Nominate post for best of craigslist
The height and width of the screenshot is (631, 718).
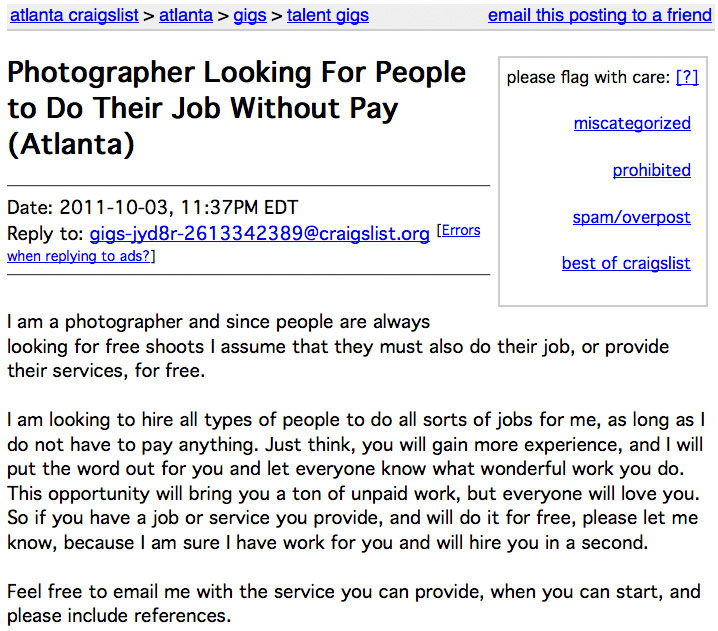click(626, 263)
